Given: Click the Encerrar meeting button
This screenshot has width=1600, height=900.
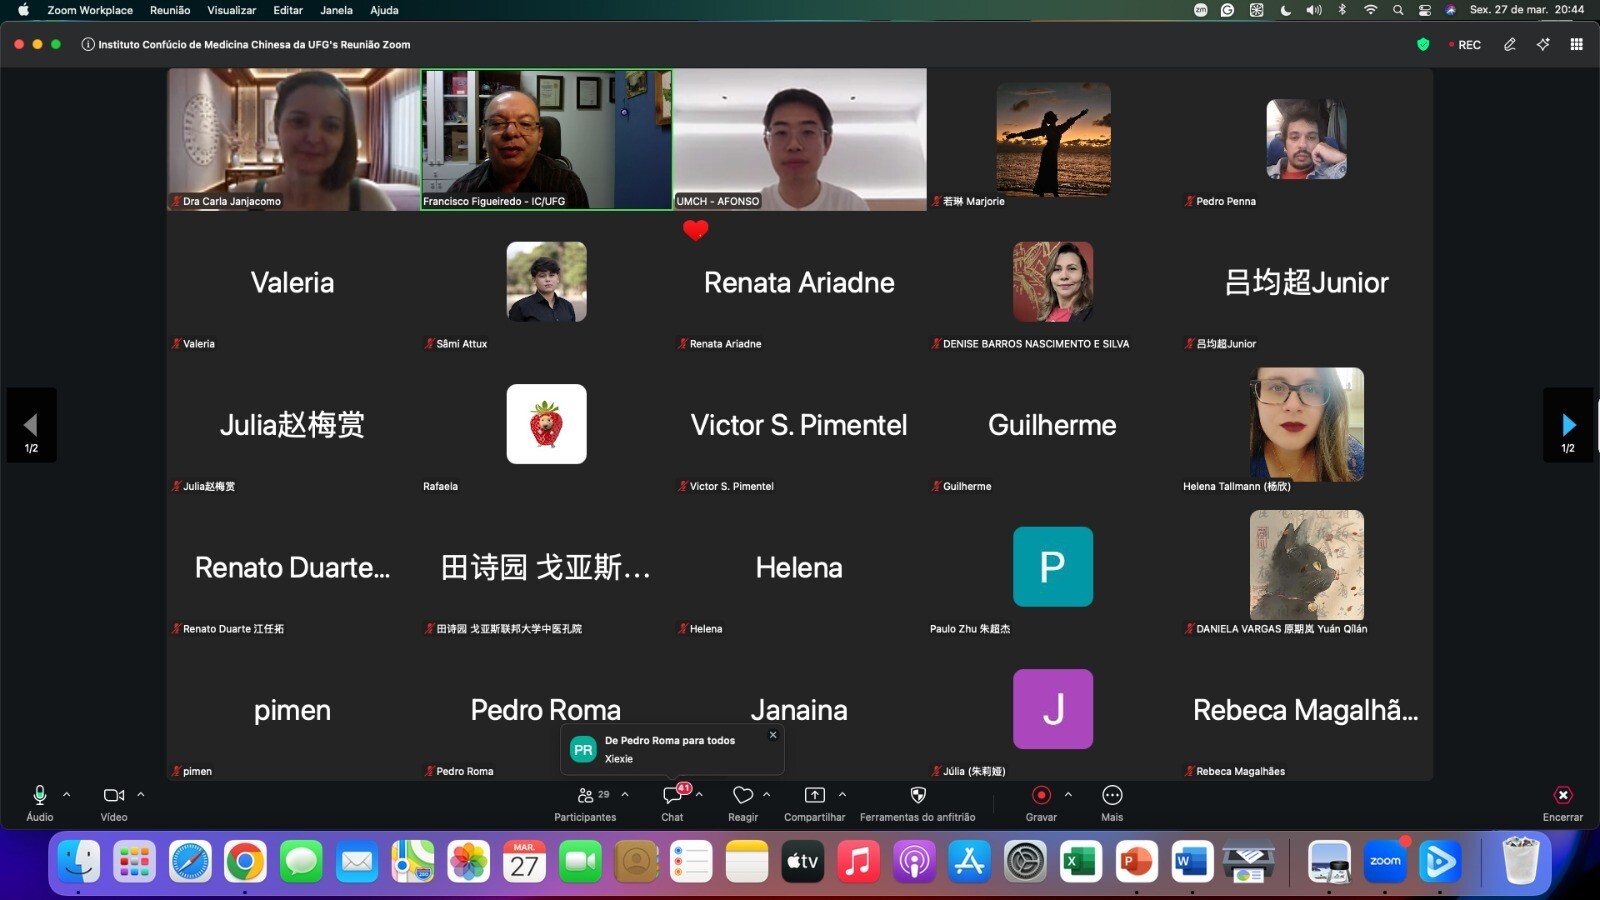Looking at the screenshot, I should [x=1562, y=796].
